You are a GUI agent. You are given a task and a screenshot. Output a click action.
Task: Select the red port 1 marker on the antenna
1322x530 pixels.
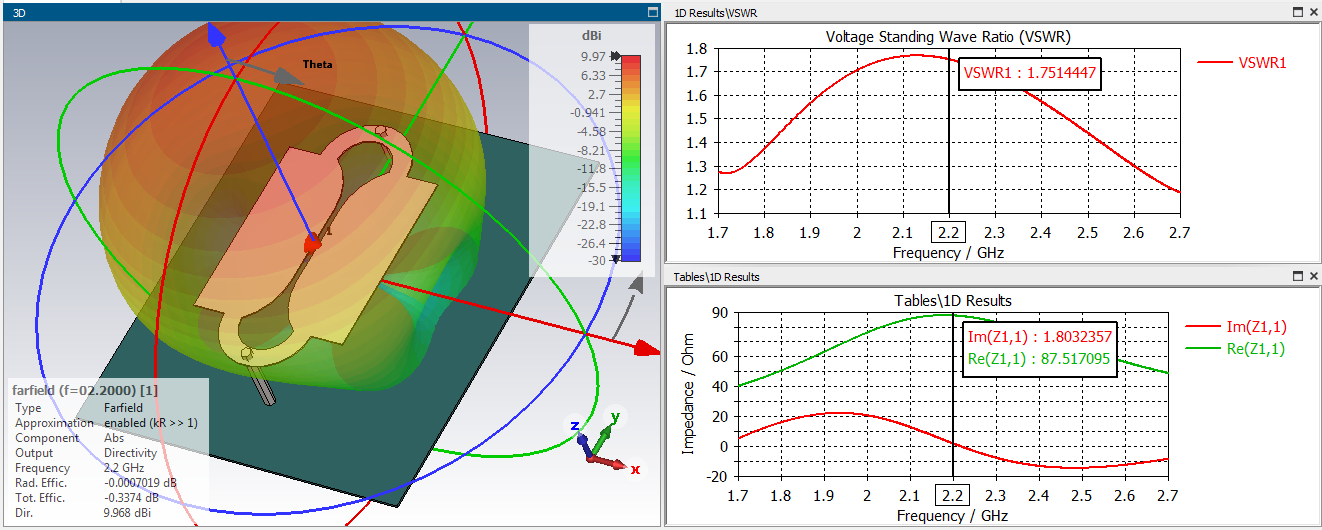pyautogui.click(x=313, y=242)
